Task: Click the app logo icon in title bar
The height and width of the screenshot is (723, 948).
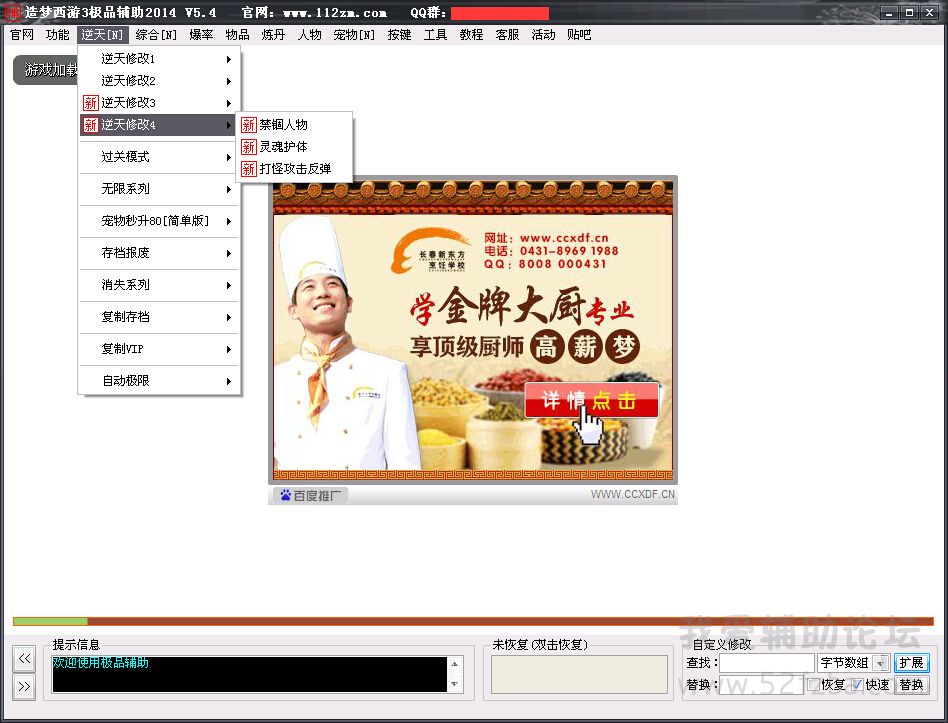Action: (x=12, y=12)
